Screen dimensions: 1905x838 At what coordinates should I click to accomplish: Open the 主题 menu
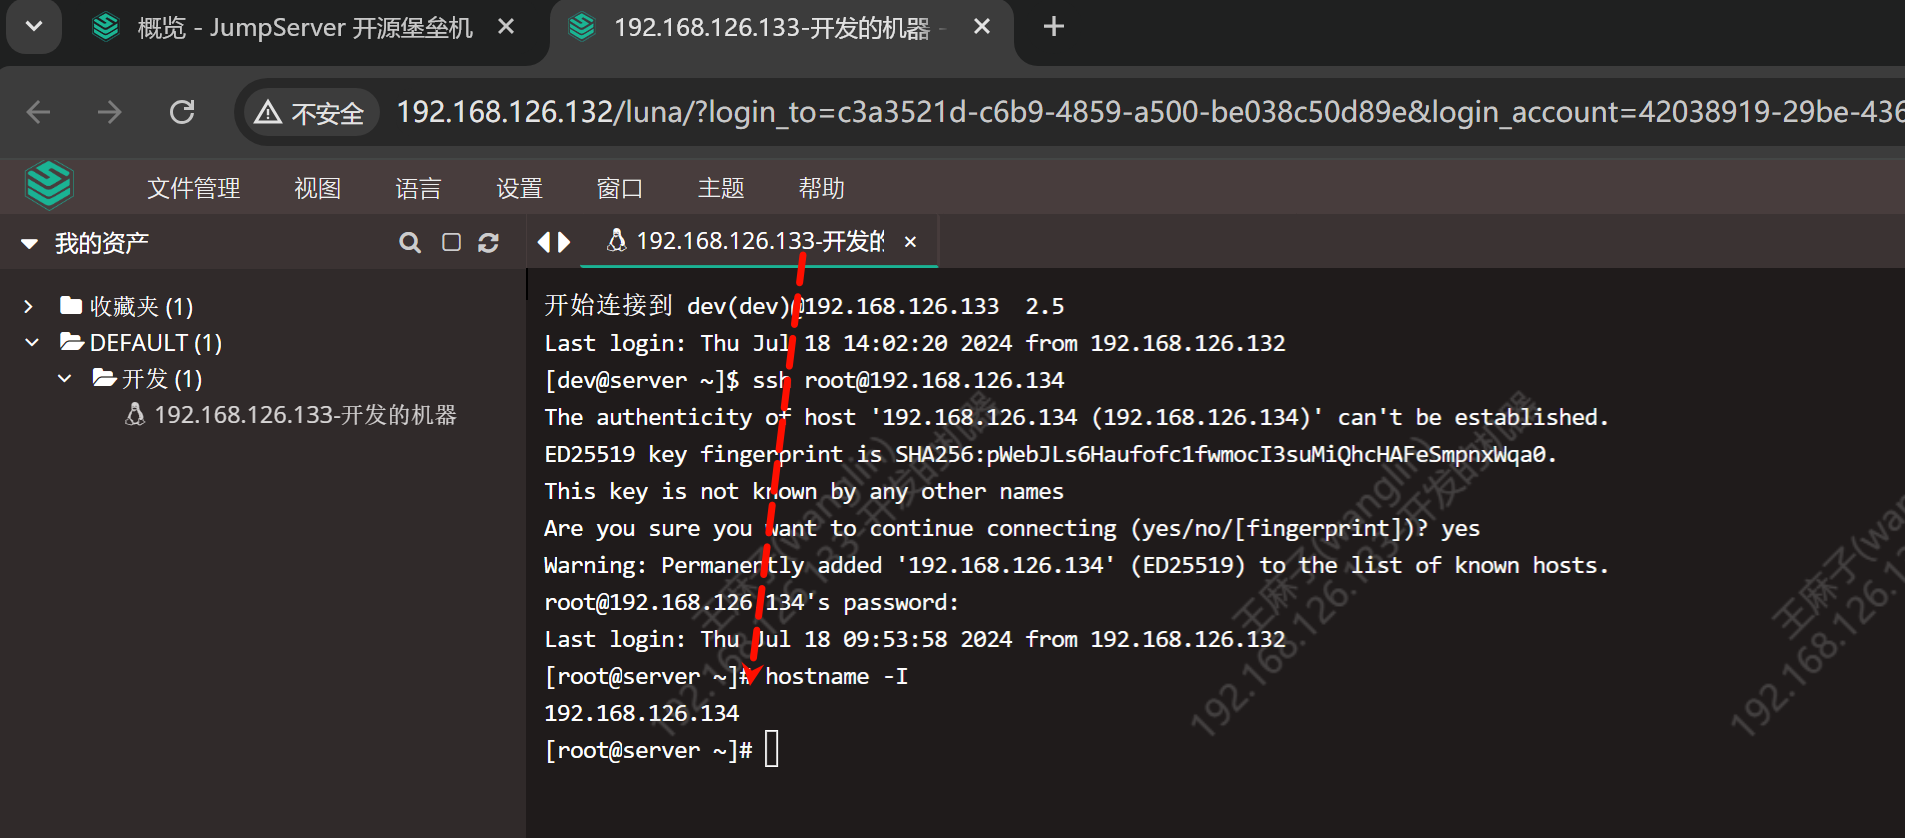click(720, 187)
